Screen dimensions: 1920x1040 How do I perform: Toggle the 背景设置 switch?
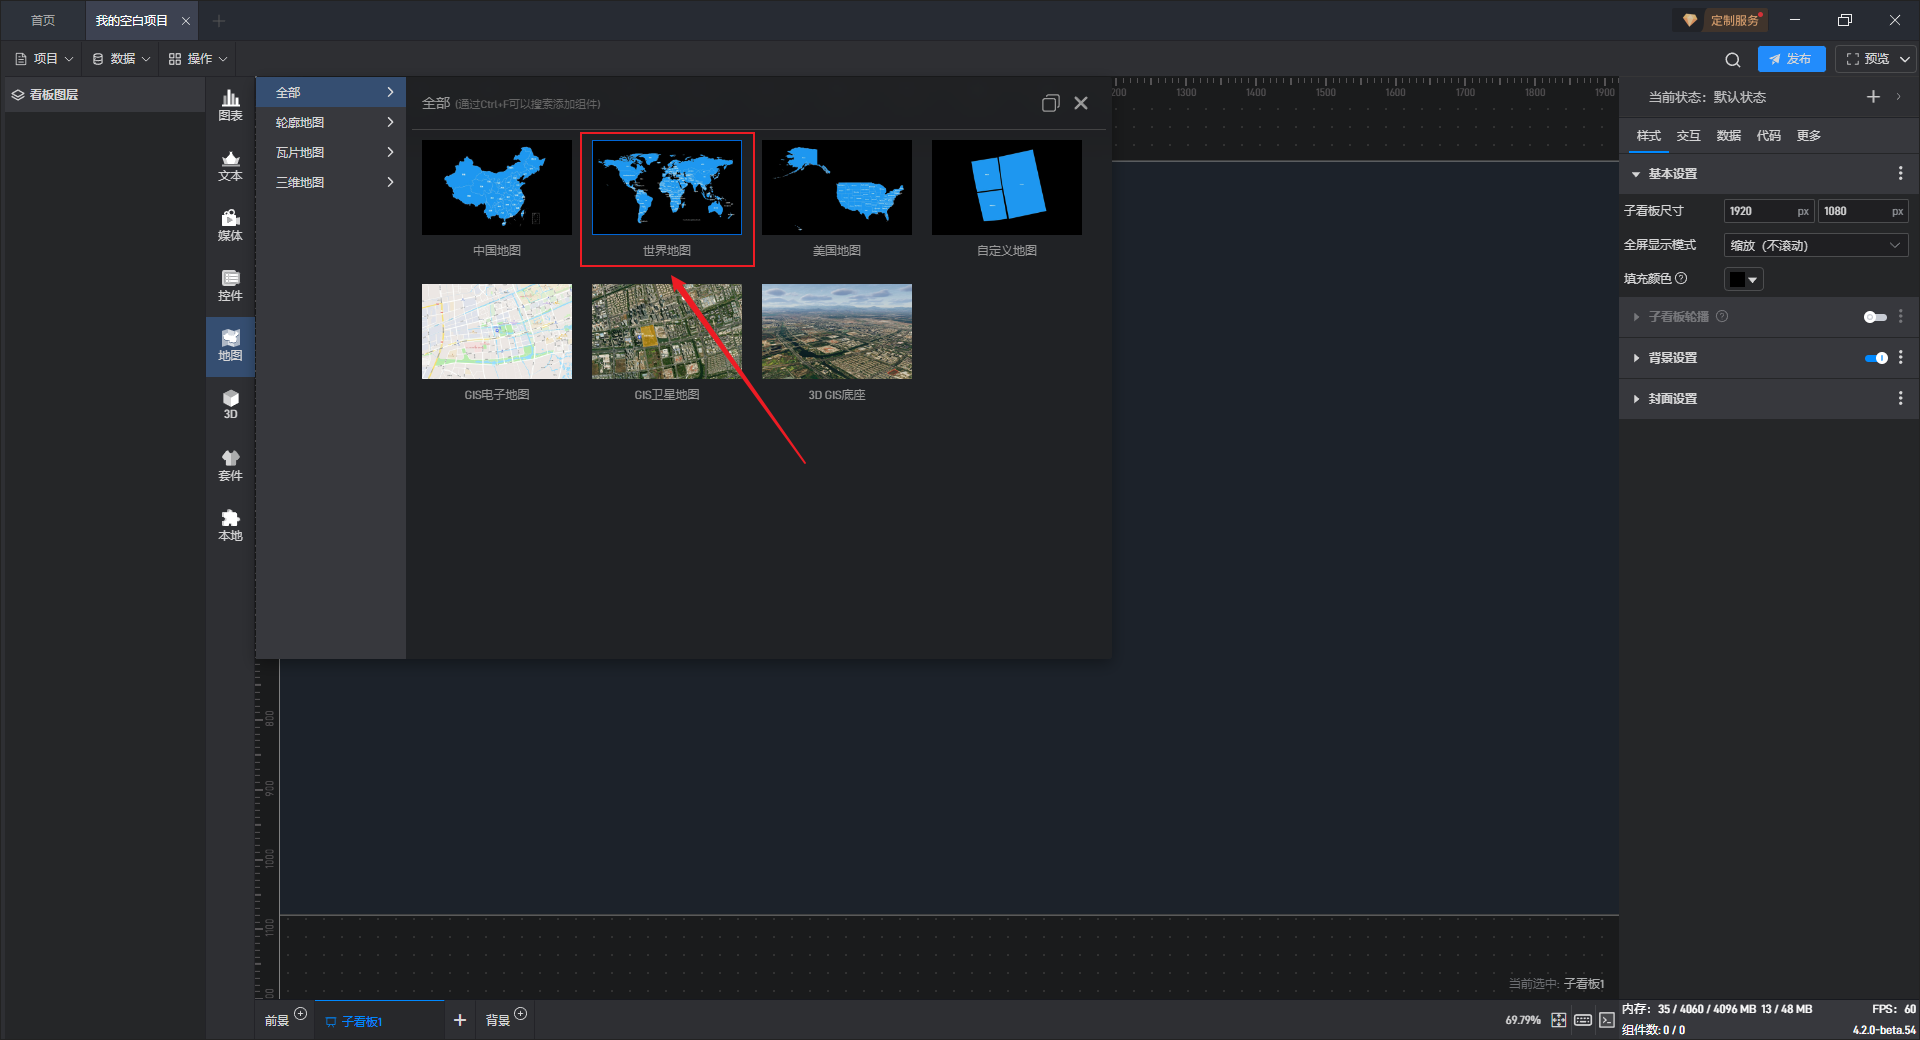point(1875,358)
